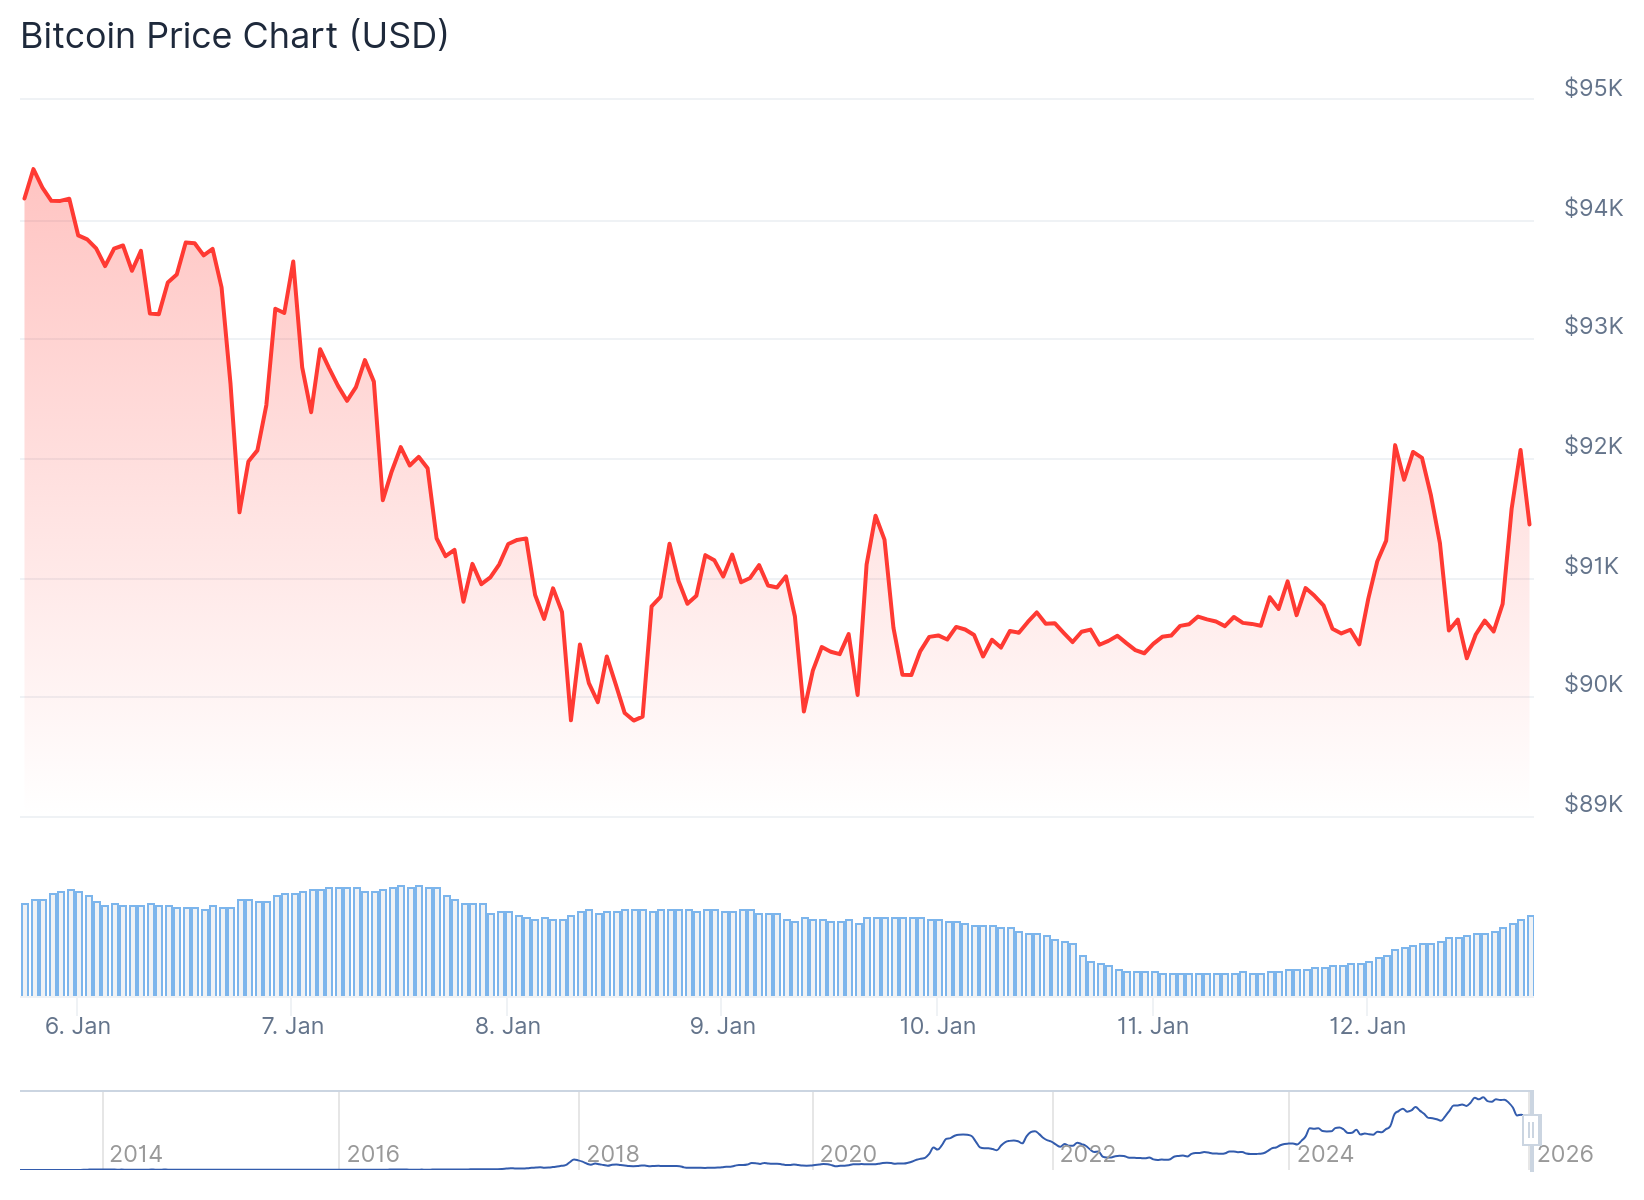Click the 2018 label in the navigator
The width and height of the screenshot is (1644, 1200).
[613, 1154]
